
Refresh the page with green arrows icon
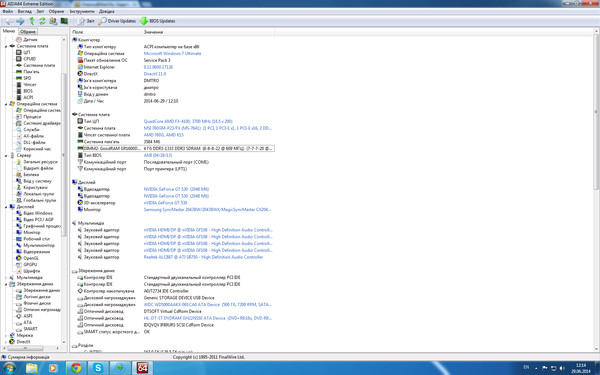[42, 21]
